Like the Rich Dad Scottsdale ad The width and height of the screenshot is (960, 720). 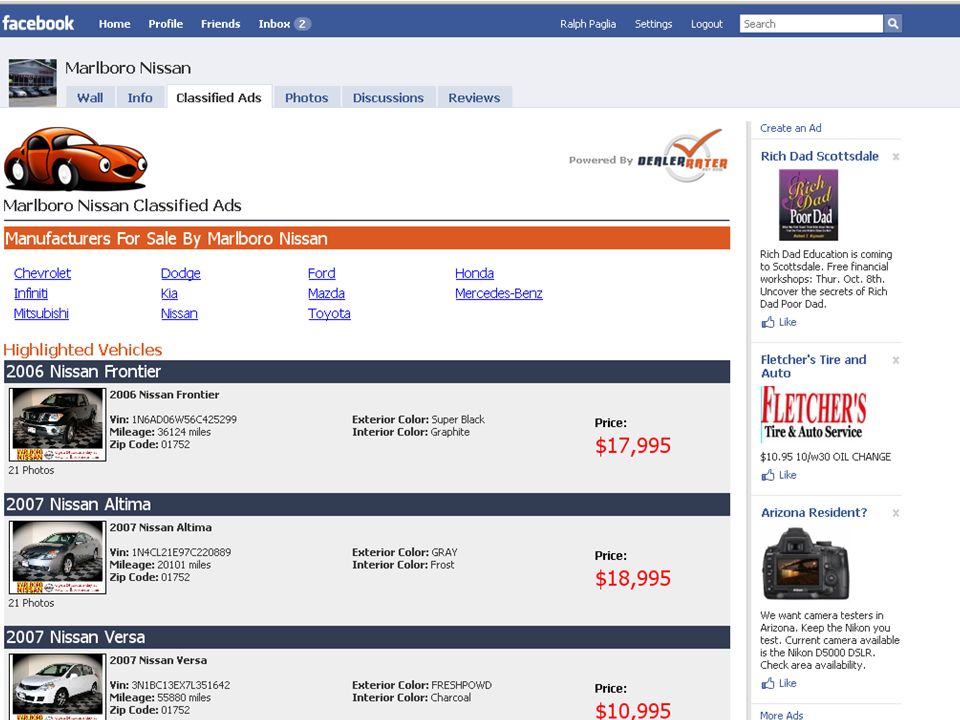[x=779, y=322]
